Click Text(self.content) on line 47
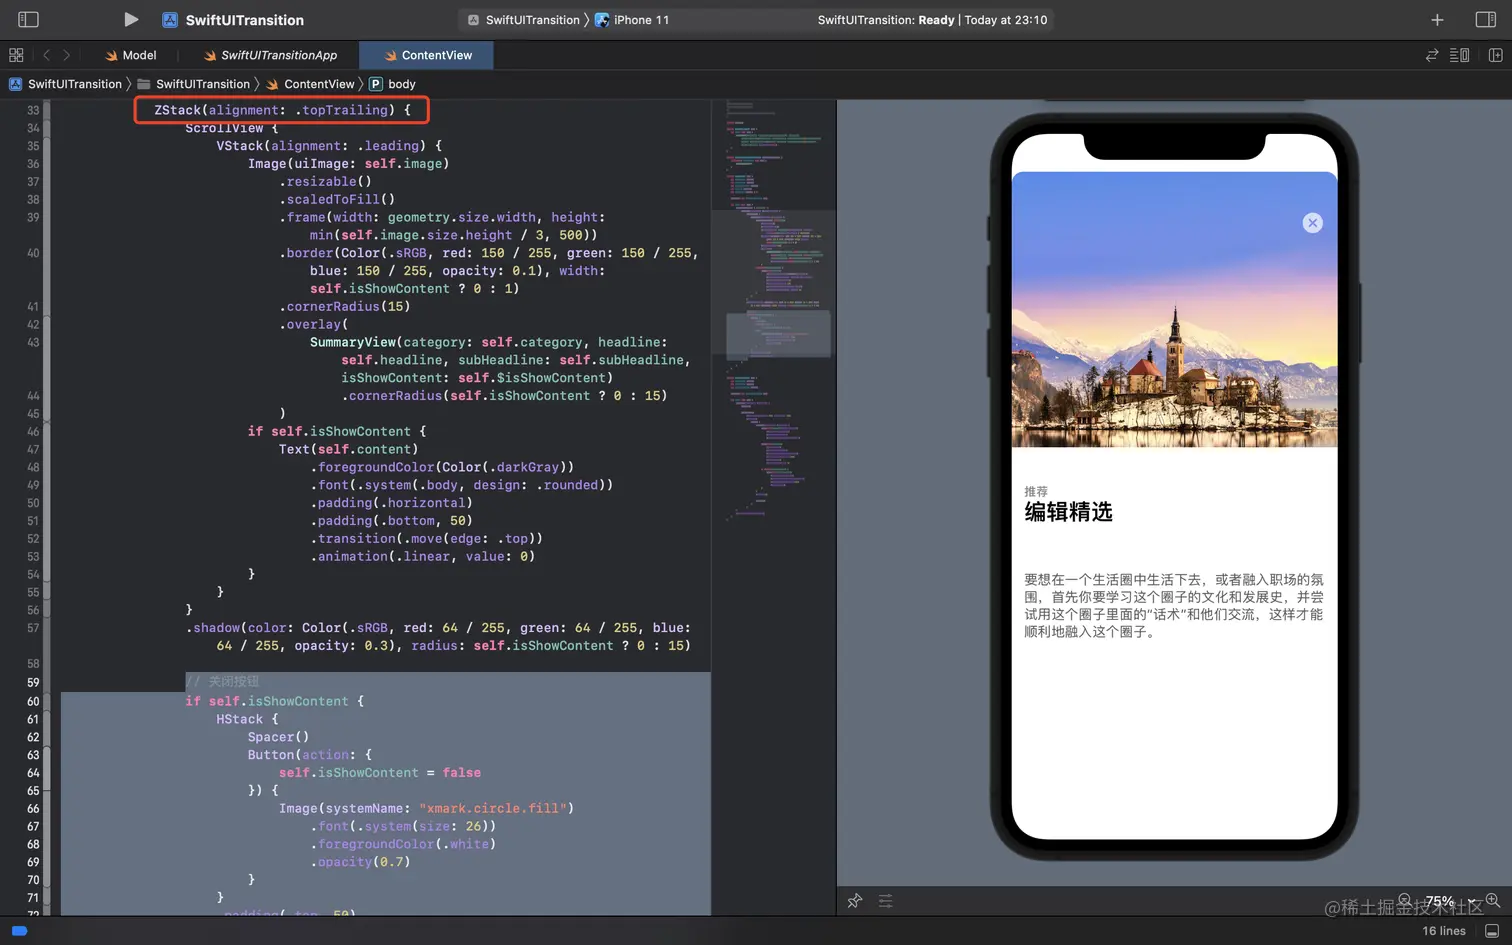The image size is (1512, 945). [348, 450]
